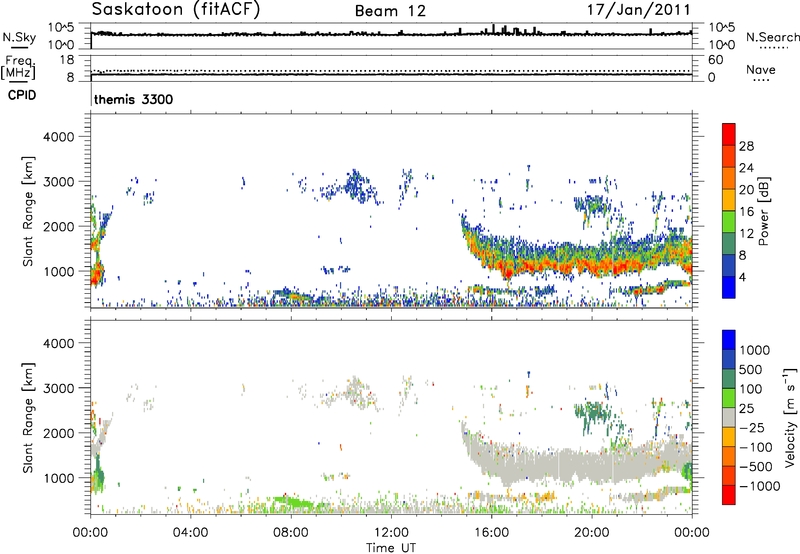
Task: Click the '20:00' time axis tick label
Action: point(591,533)
